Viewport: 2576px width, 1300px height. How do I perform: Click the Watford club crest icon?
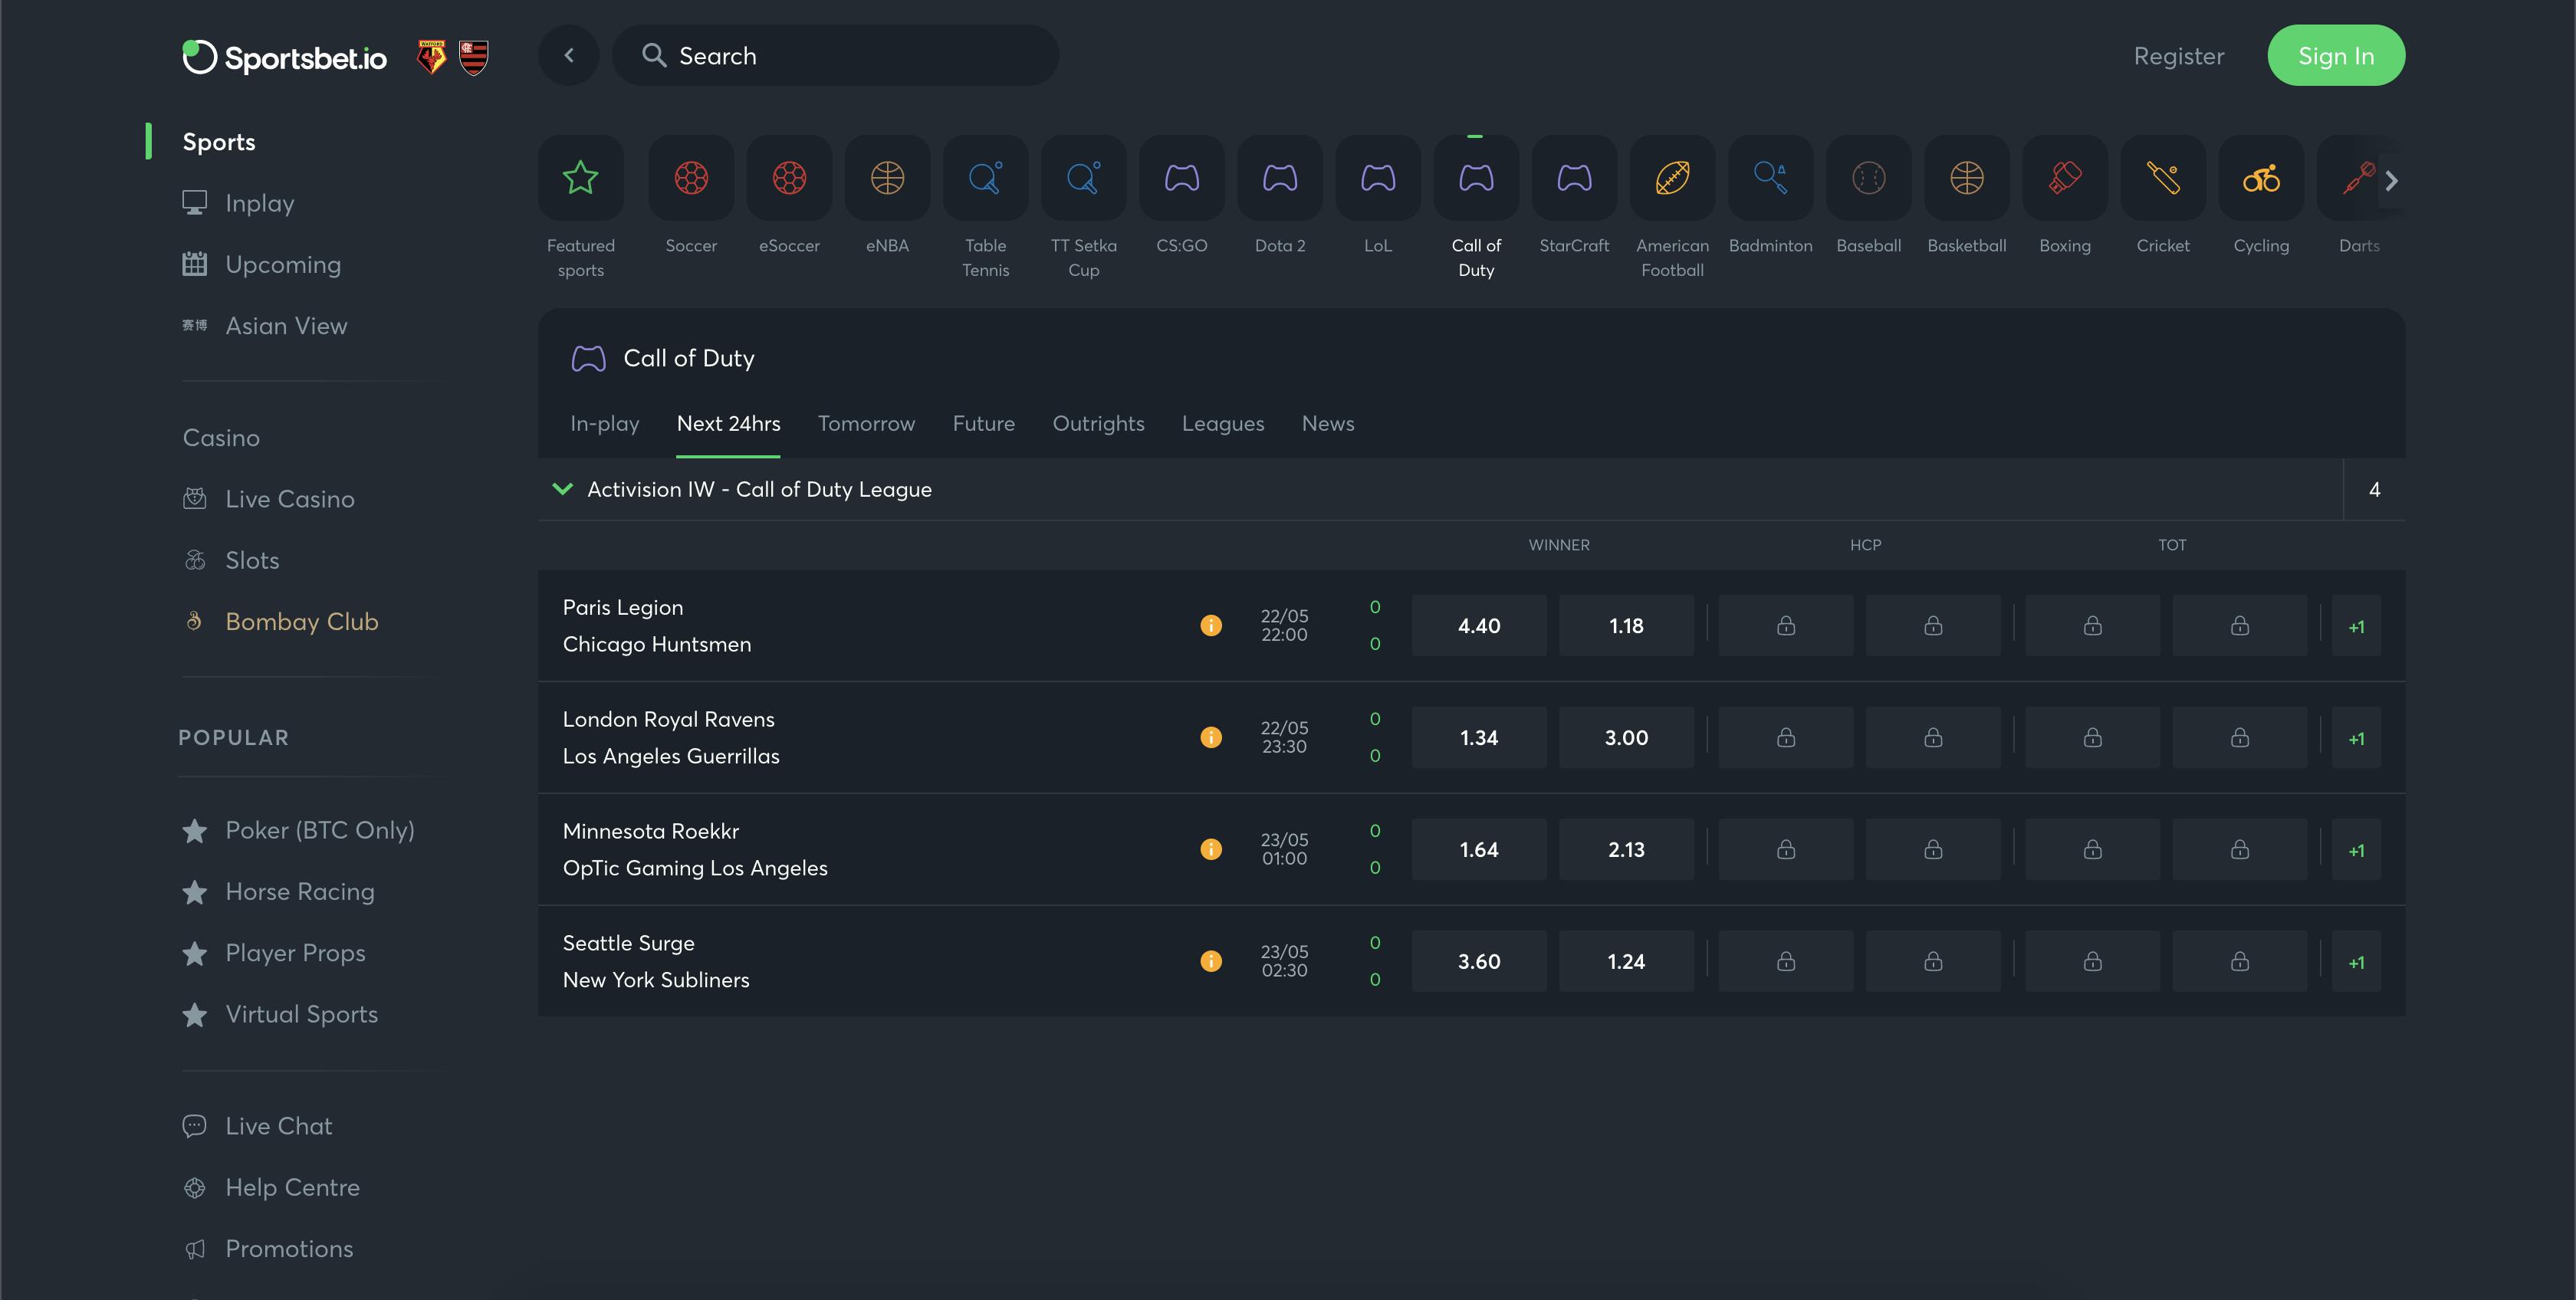coord(431,57)
